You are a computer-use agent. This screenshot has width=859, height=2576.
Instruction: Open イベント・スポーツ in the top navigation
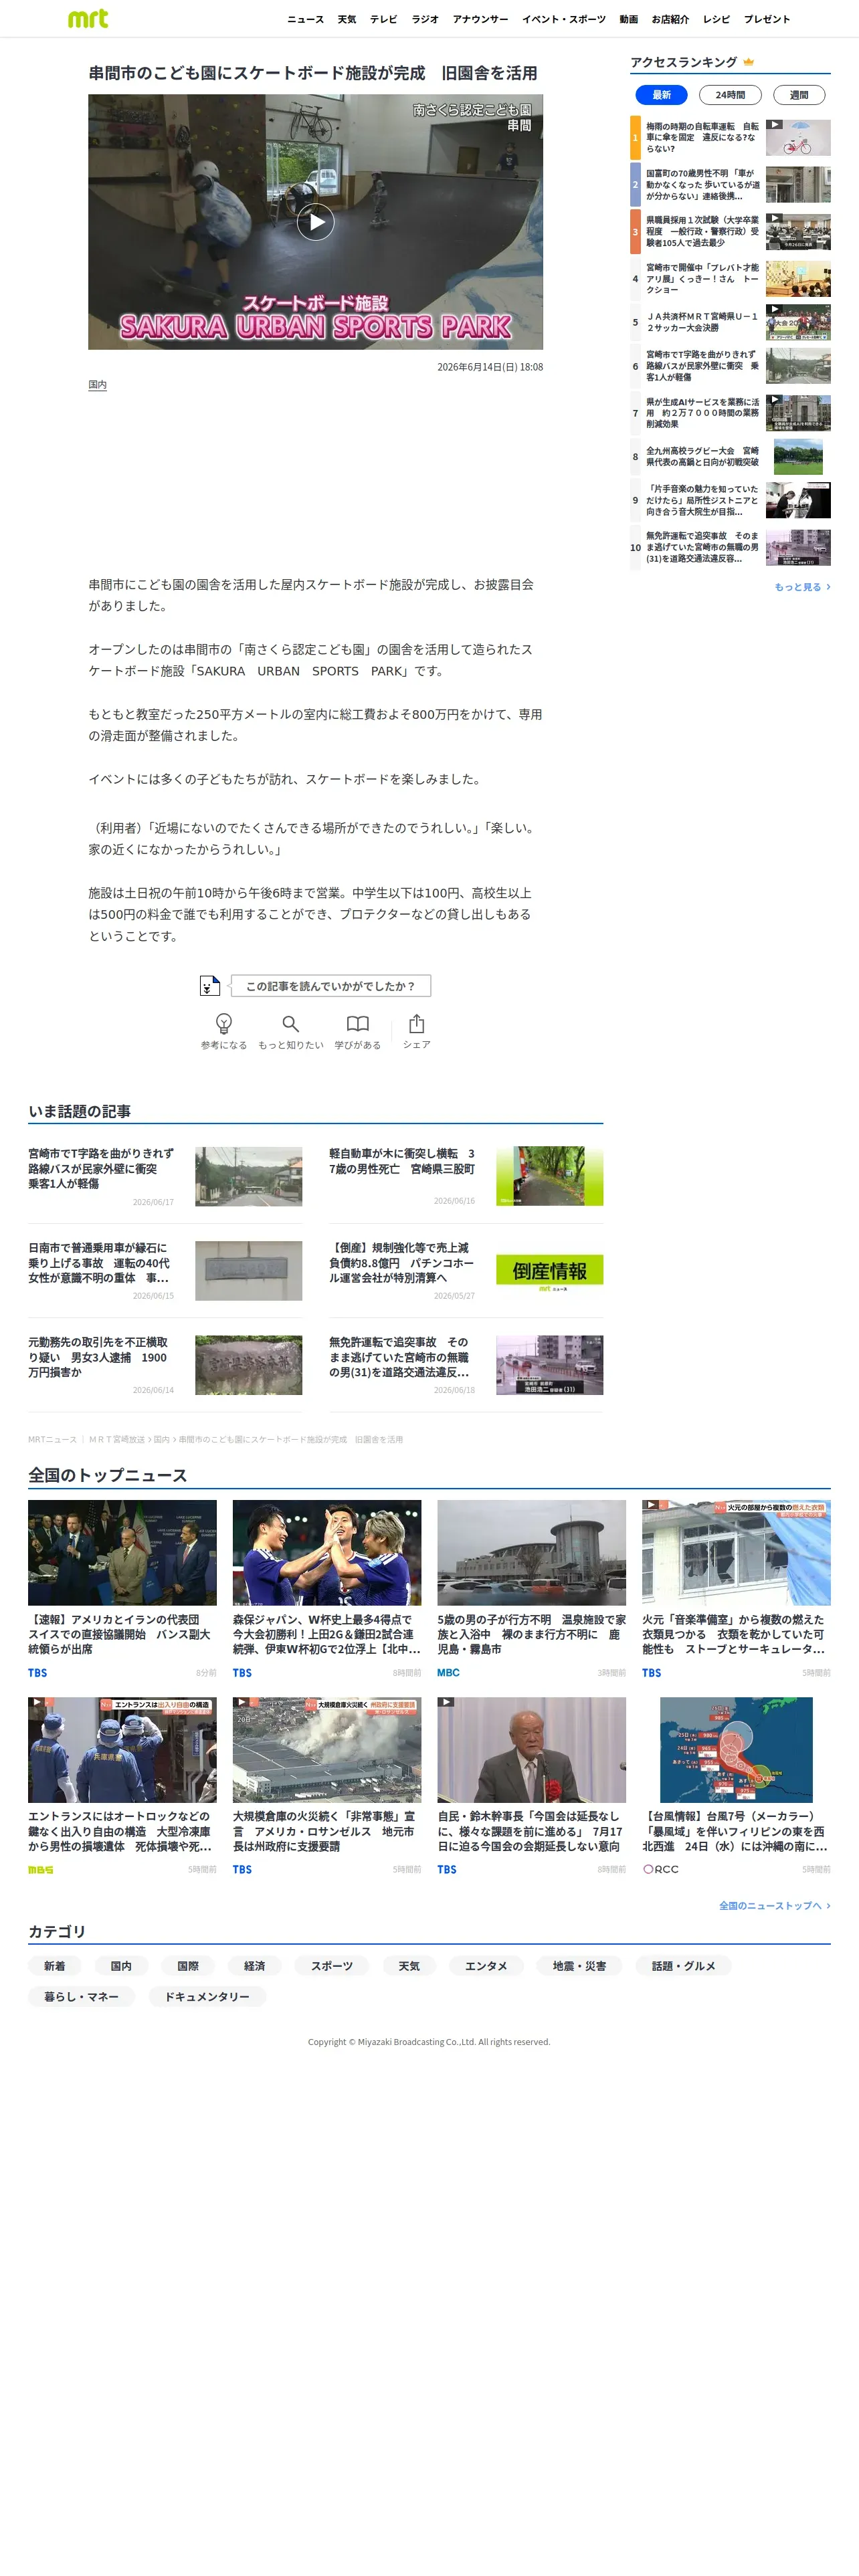pos(564,19)
